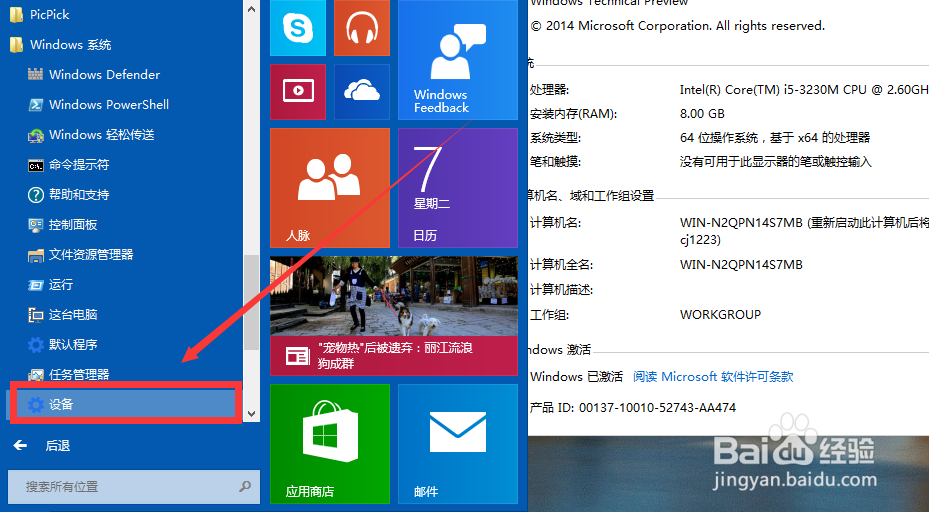Open the Windows Feedback tile
This screenshot has height=512, width=929.
coord(457,60)
